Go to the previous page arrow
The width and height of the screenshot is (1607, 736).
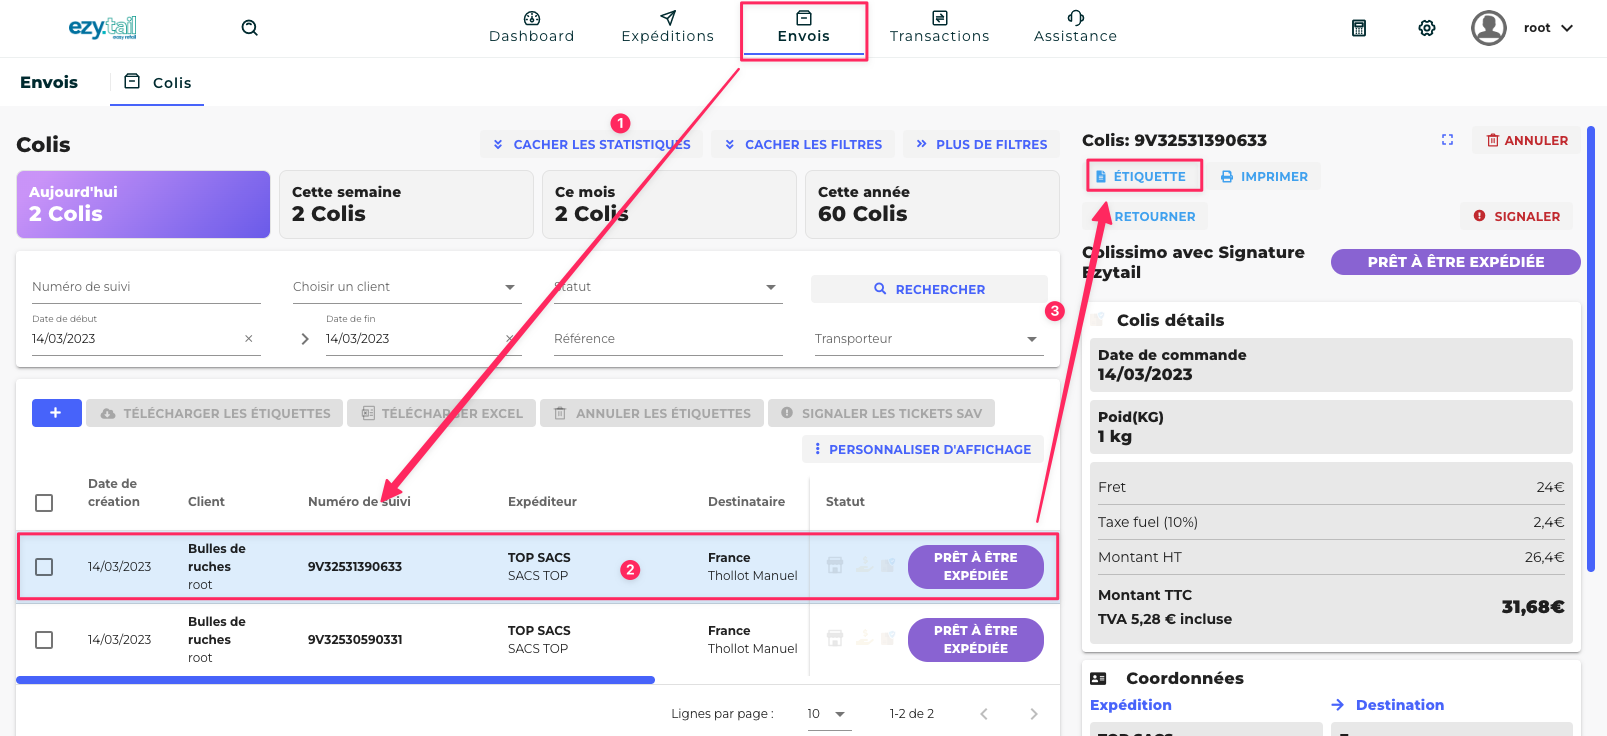tap(984, 714)
